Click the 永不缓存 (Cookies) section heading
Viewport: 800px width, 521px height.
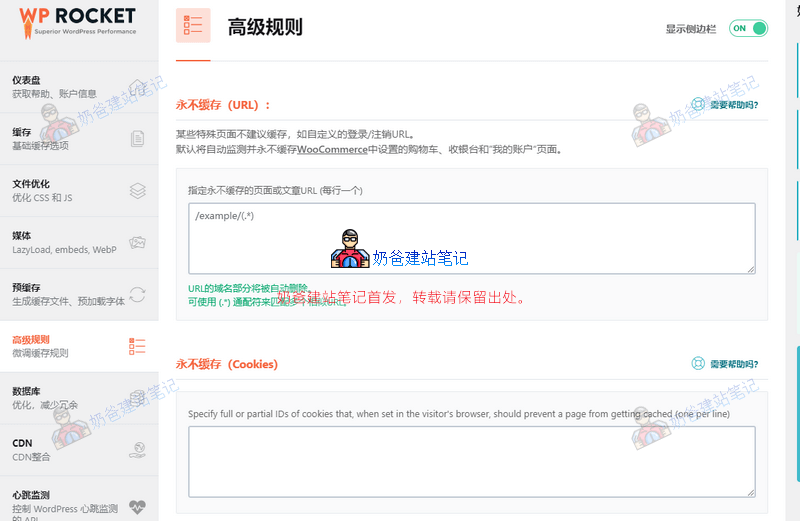point(227,364)
